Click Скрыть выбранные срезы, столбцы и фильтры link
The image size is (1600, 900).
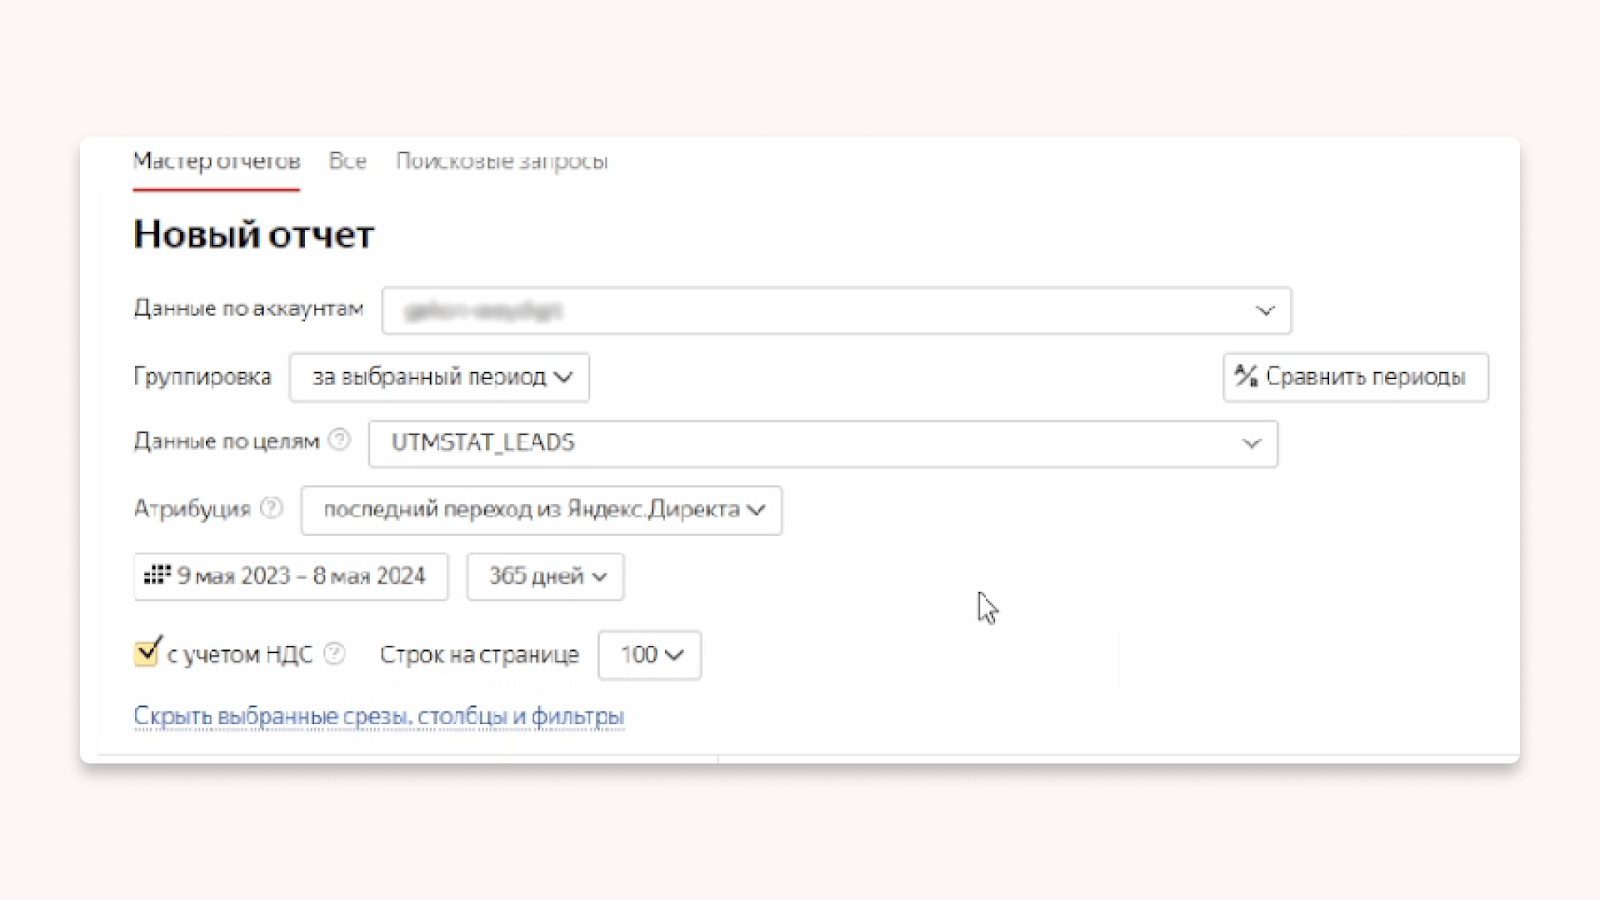click(379, 716)
